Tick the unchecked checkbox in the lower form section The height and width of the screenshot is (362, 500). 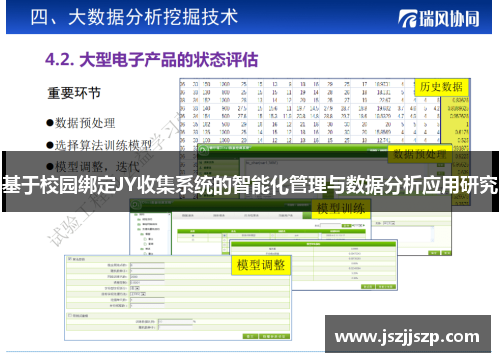(x=70, y=315)
